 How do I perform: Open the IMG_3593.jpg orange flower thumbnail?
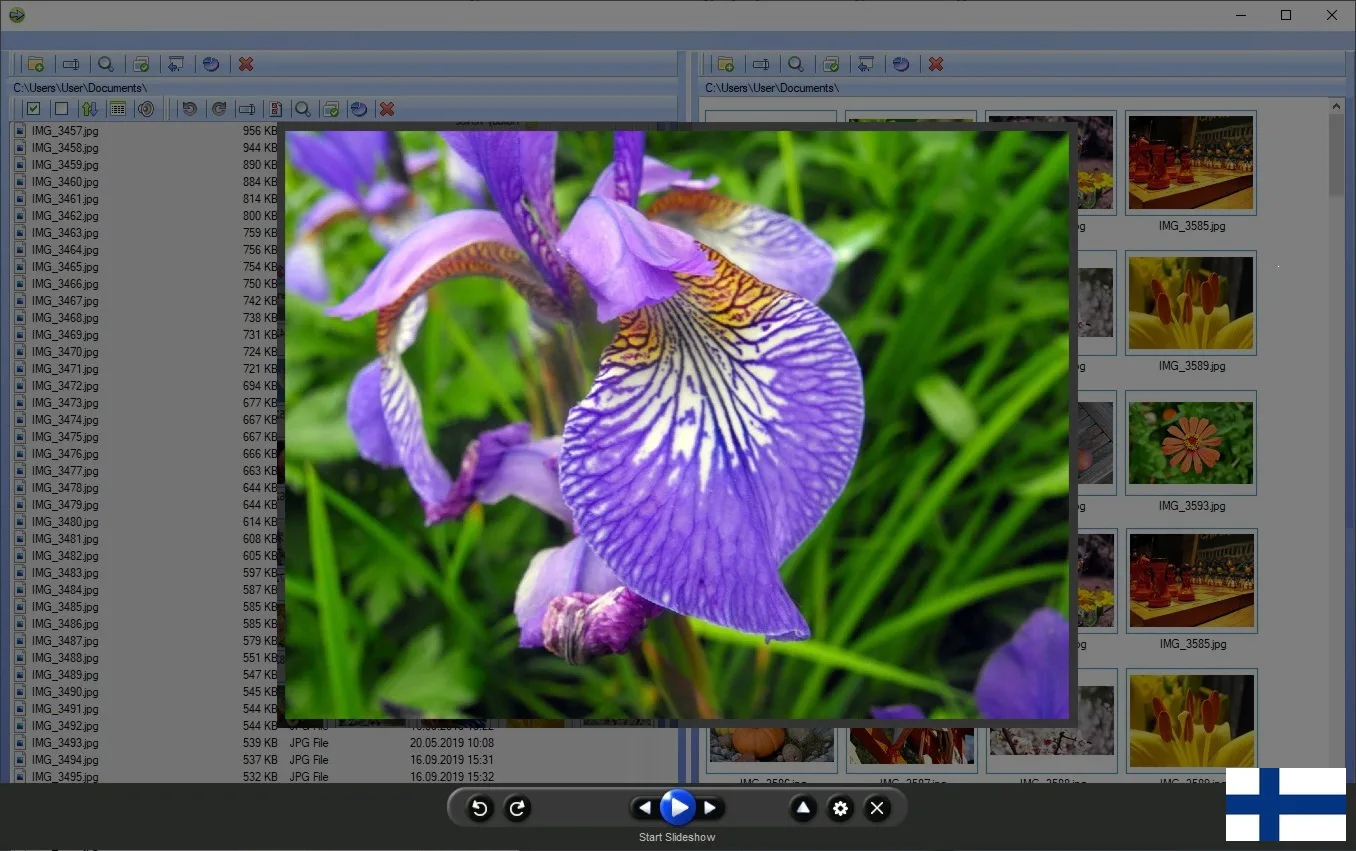click(1191, 443)
